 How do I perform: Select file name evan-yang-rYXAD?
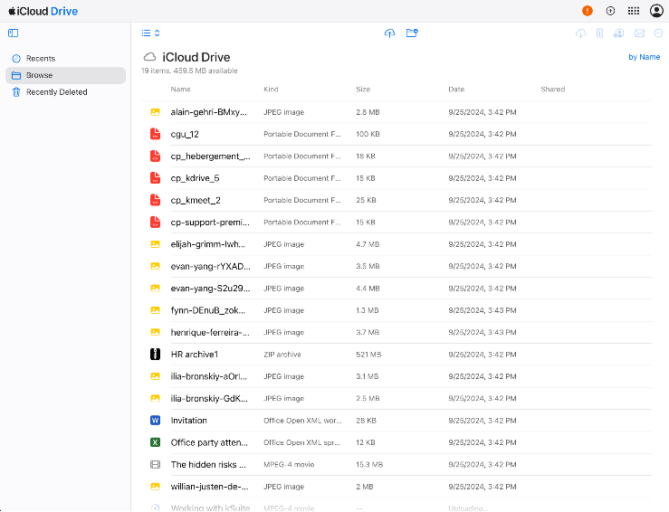click(x=210, y=266)
